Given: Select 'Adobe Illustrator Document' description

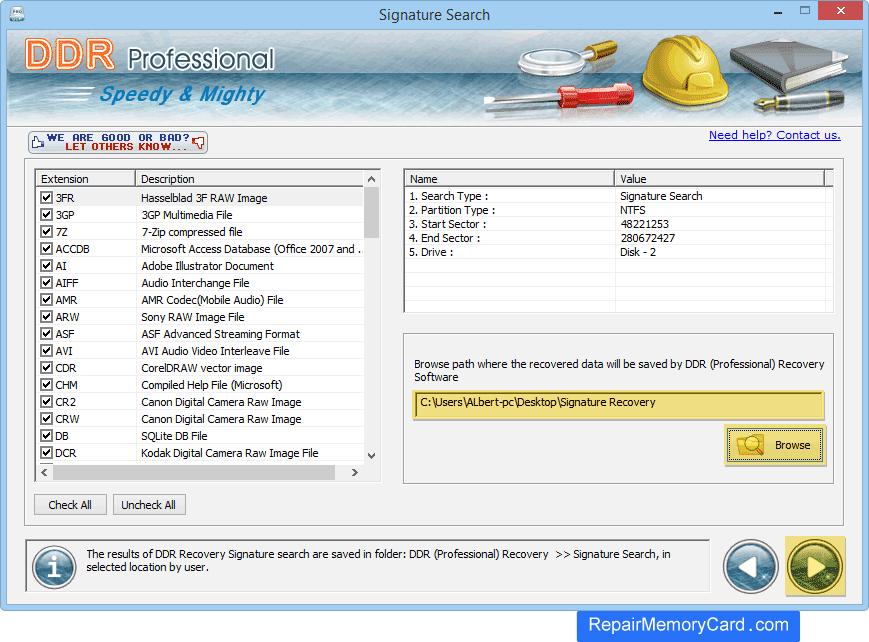Looking at the screenshot, I should pos(207,266).
